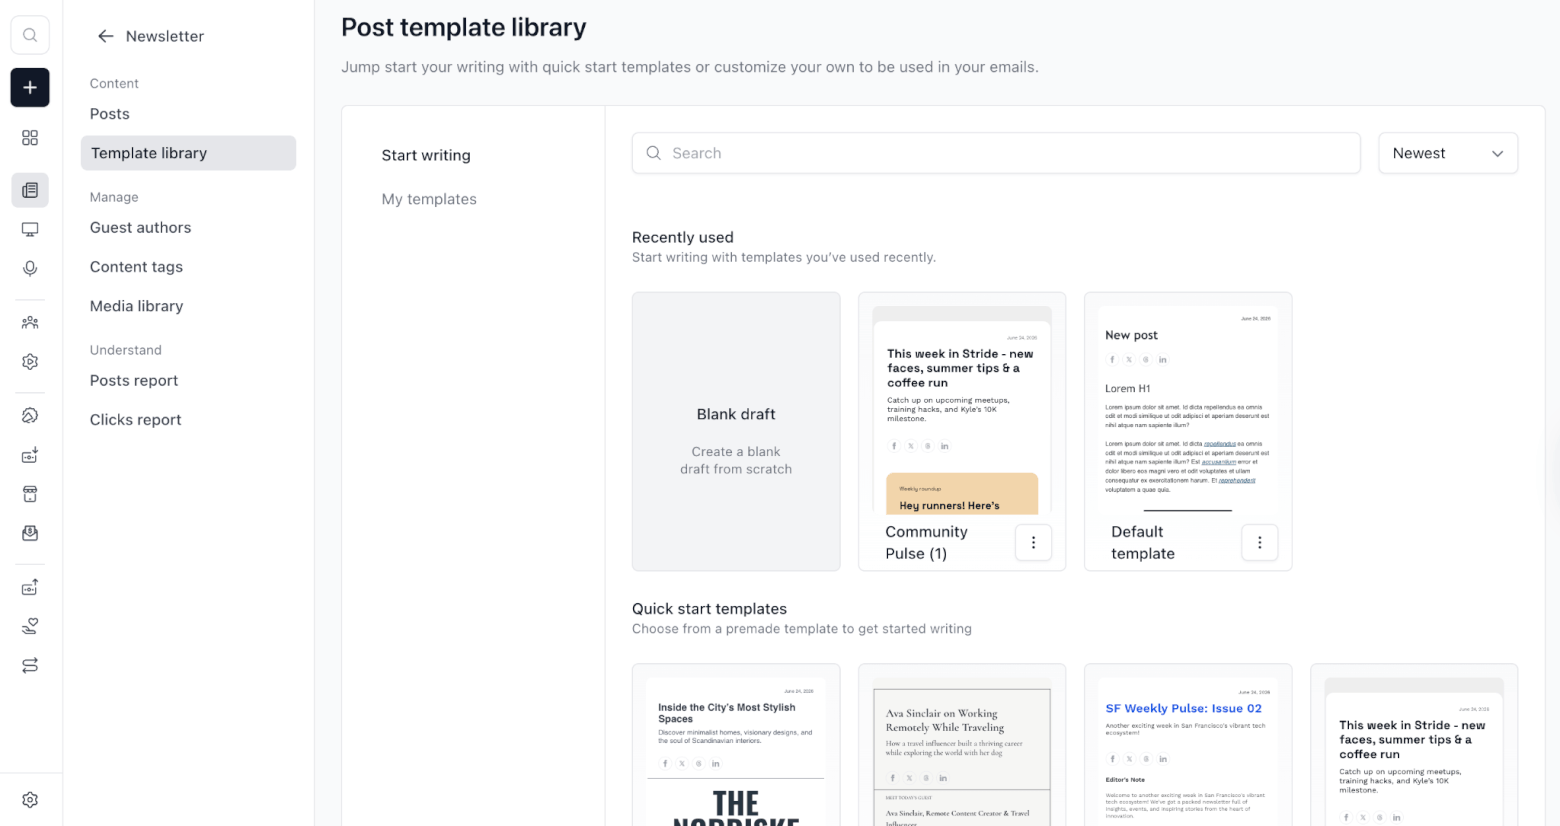The image size is (1560, 826).
Task: Open the audience people icon
Action: [x=30, y=323]
